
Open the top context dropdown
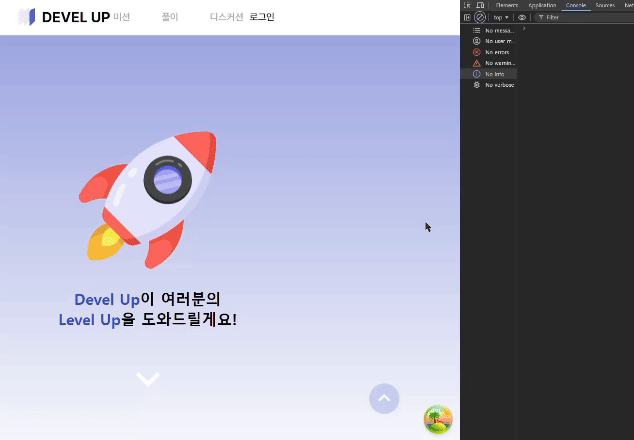tap(501, 17)
